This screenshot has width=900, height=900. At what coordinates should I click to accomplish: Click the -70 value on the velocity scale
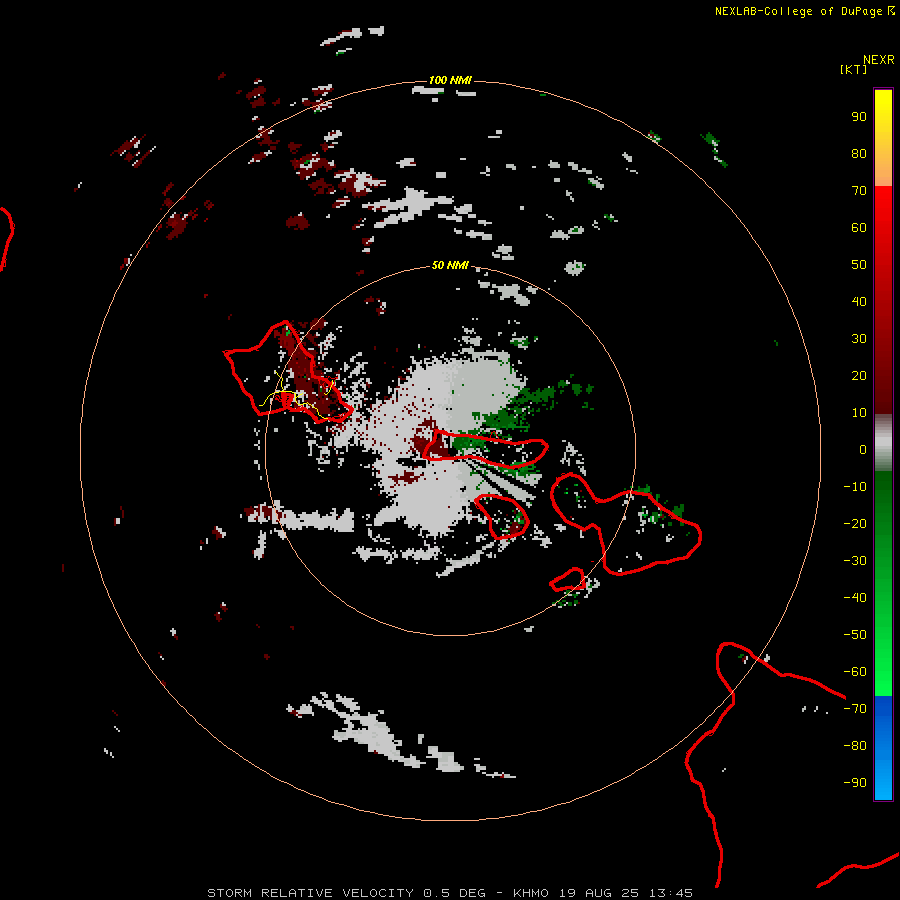tap(855, 709)
